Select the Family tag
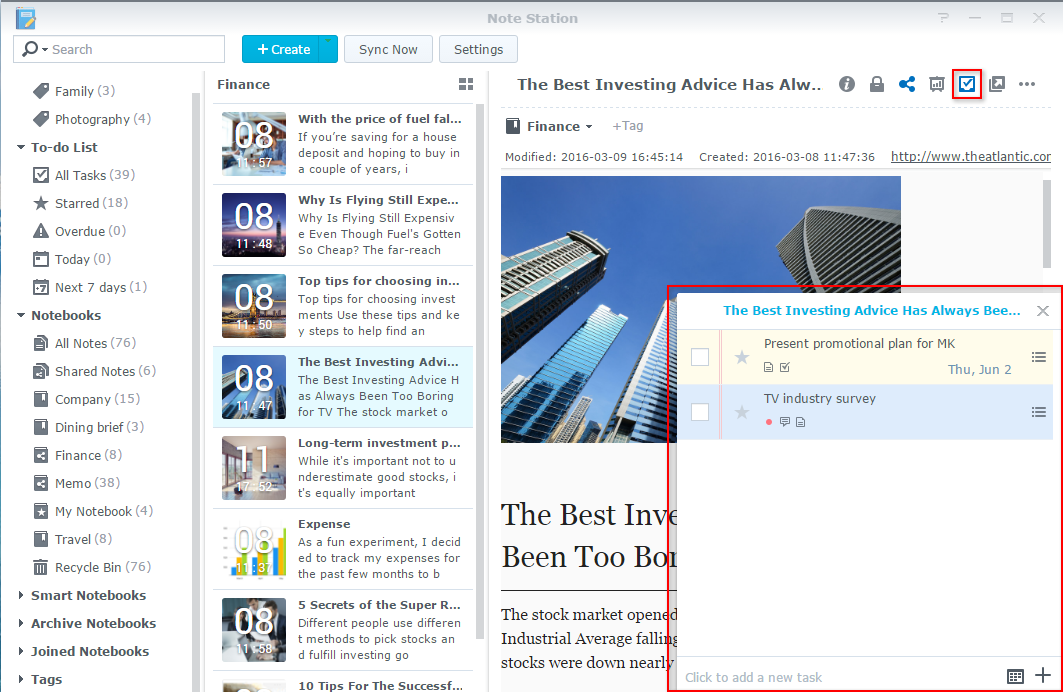The image size is (1063, 692). pyautogui.click(x=74, y=91)
